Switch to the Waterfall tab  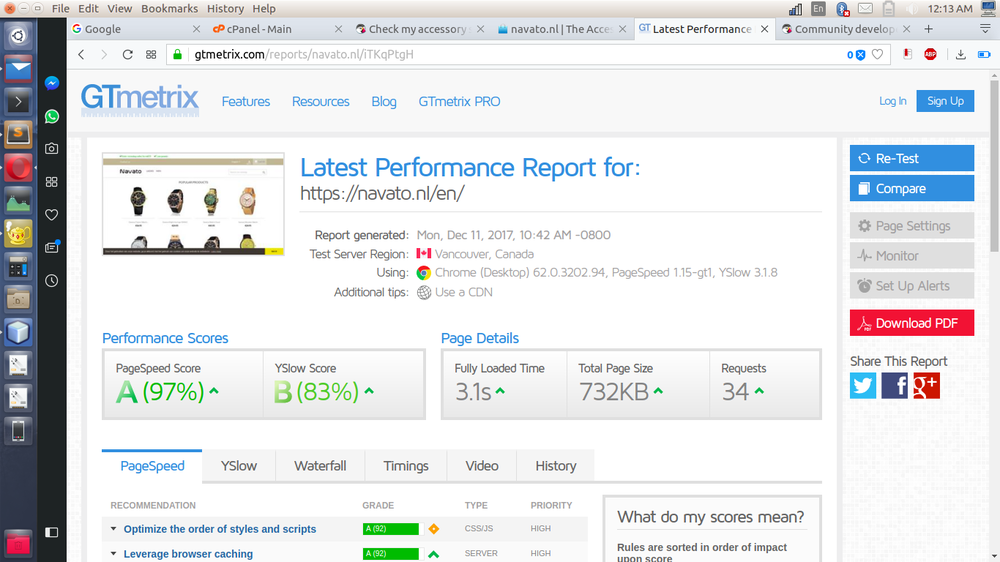320,466
